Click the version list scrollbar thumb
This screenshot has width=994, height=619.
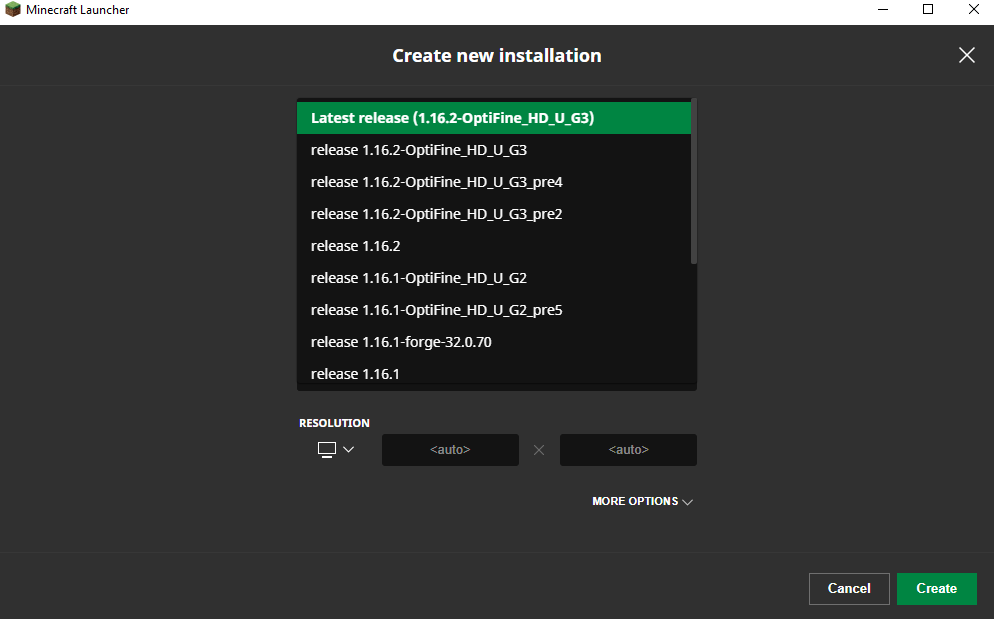(694, 181)
